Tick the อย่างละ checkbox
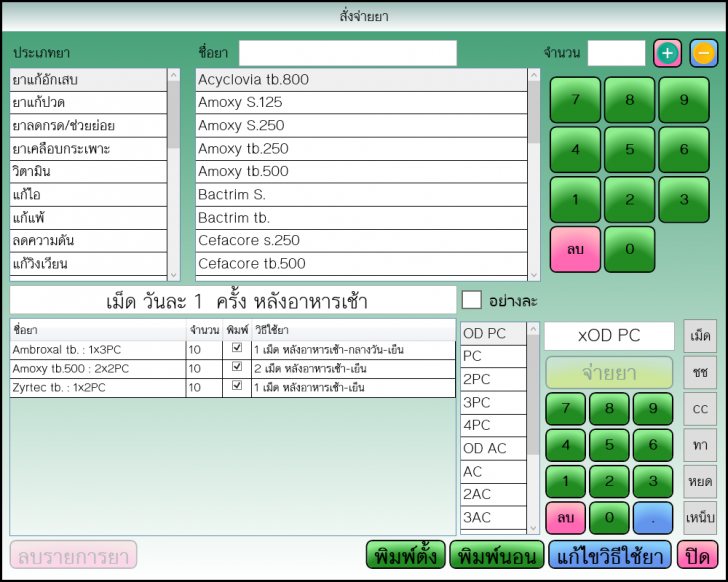 pyautogui.click(x=471, y=300)
